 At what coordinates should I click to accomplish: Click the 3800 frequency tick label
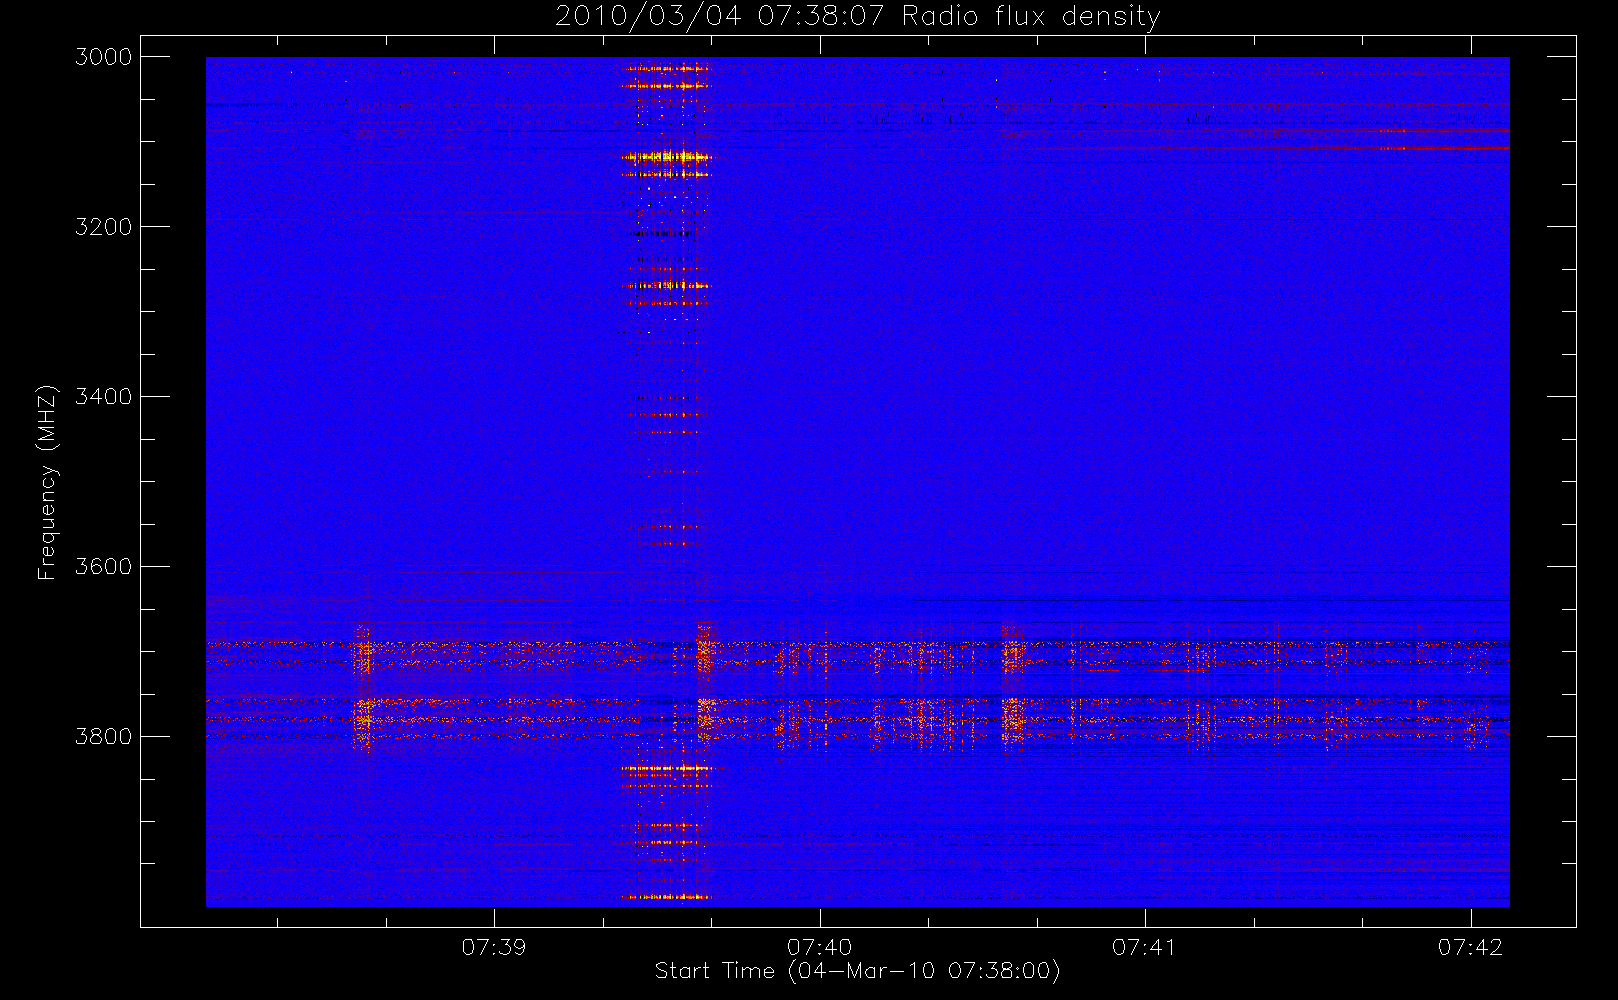[104, 737]
